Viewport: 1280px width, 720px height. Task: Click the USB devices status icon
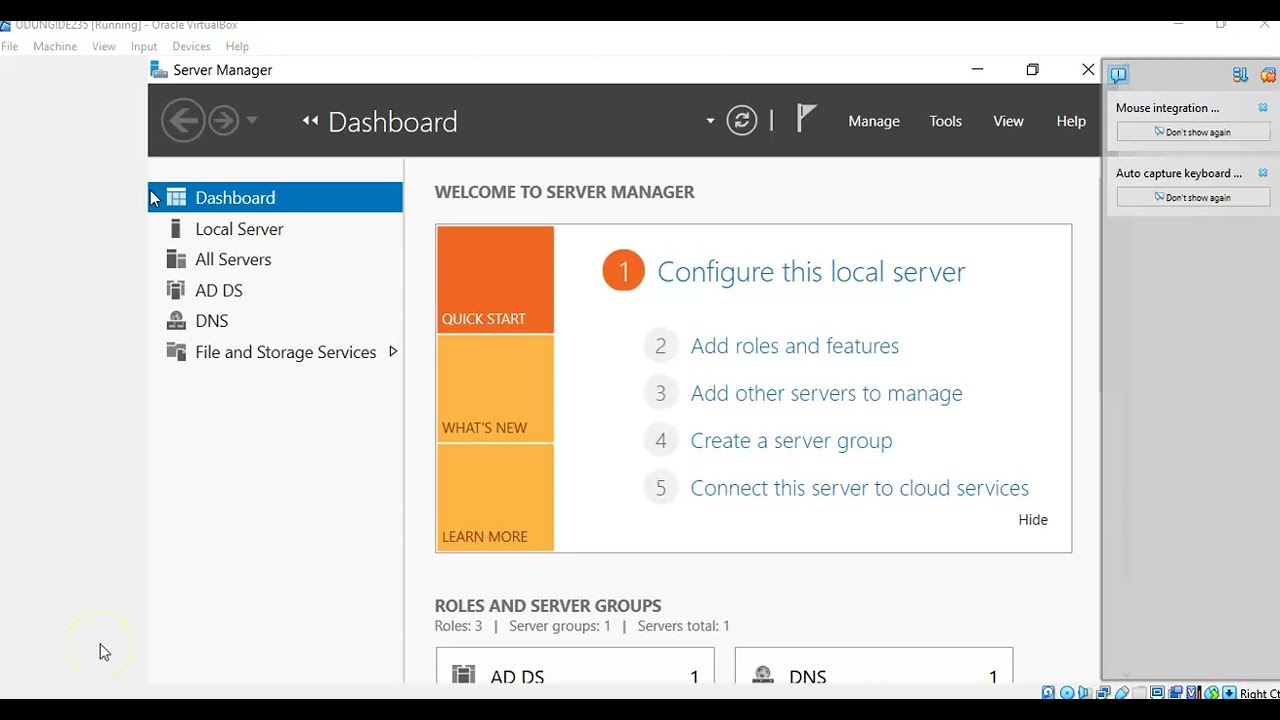pyautogui.click(x=1122, y=693)
